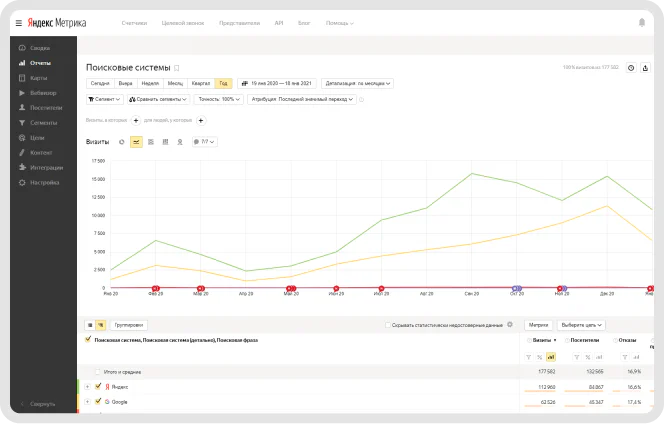Image resolution: width=664 pixels, height=424 pixels.
Task: Expand the Сравнить сегменты dropdown
Action: click(158, 99)
